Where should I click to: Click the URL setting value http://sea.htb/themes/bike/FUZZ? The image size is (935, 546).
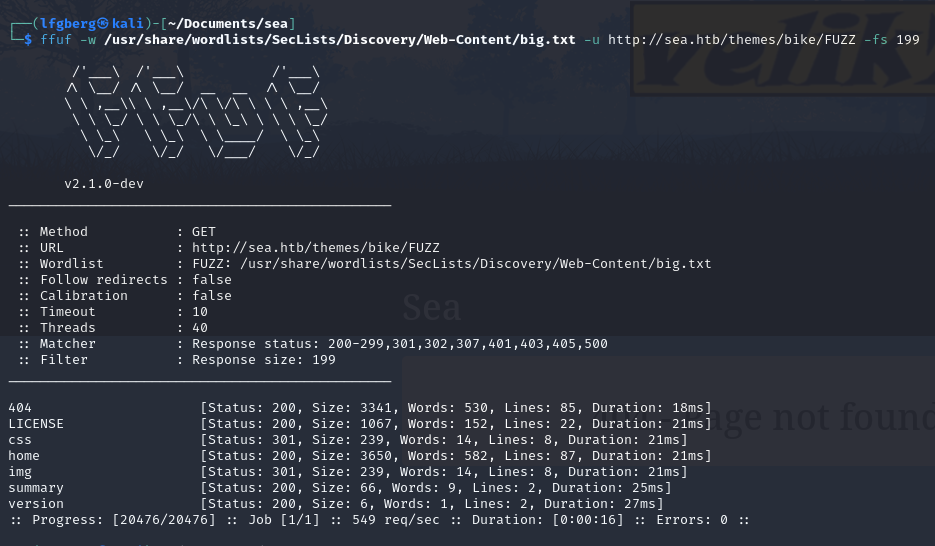[x=315, y=247]
